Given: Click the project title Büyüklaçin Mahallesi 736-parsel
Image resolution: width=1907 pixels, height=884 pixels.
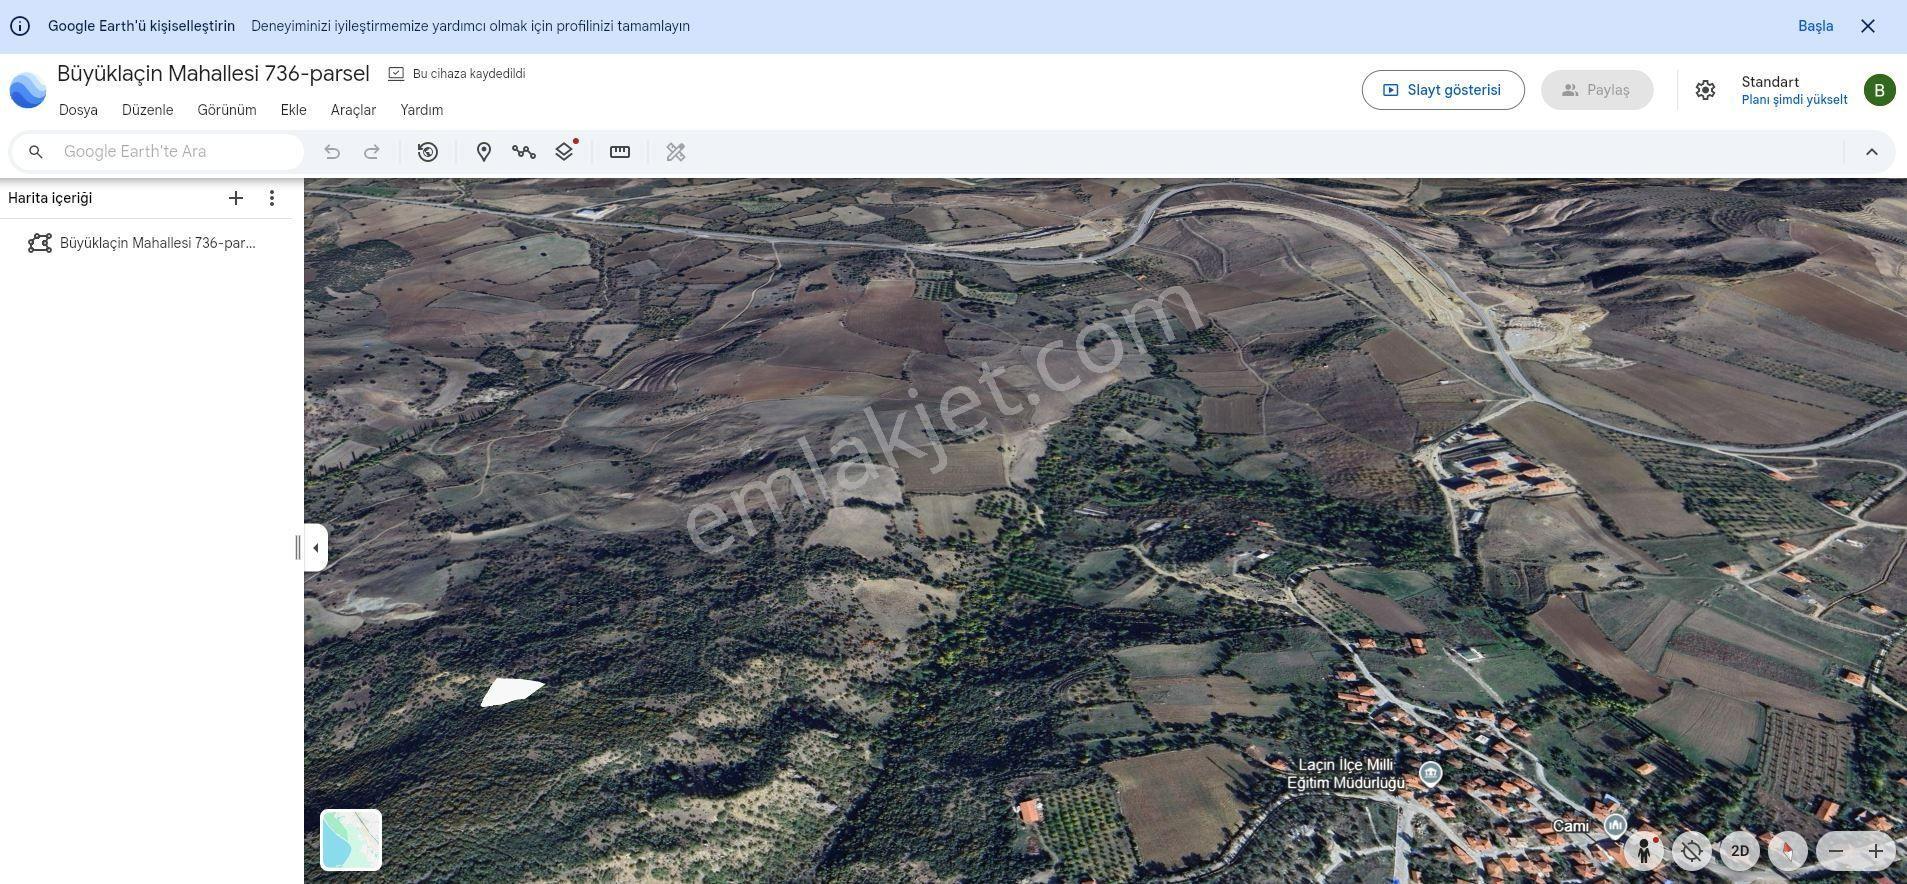Looking at the screenshot, I should tap(213, 74).
